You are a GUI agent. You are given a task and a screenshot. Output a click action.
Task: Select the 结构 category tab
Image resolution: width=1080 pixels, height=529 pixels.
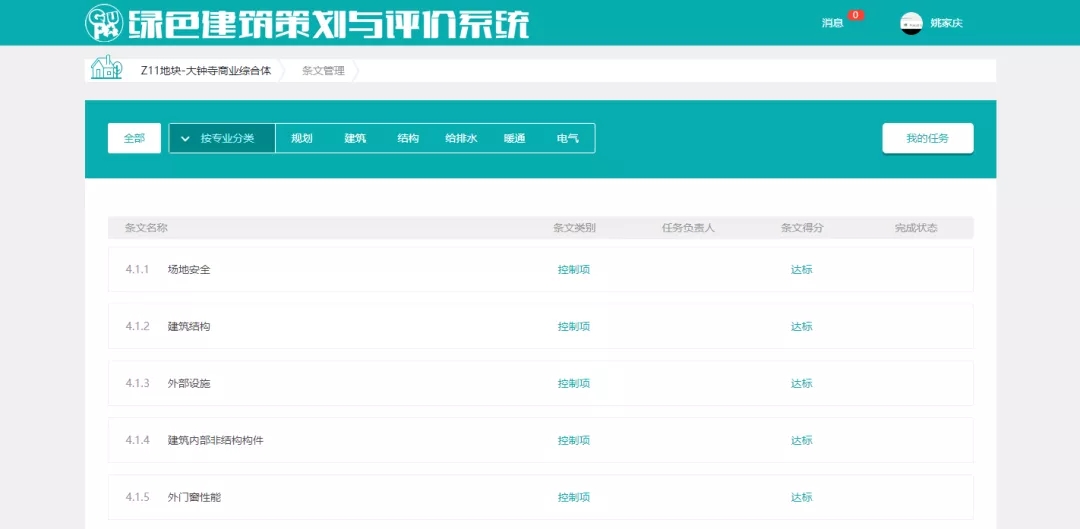408,139
